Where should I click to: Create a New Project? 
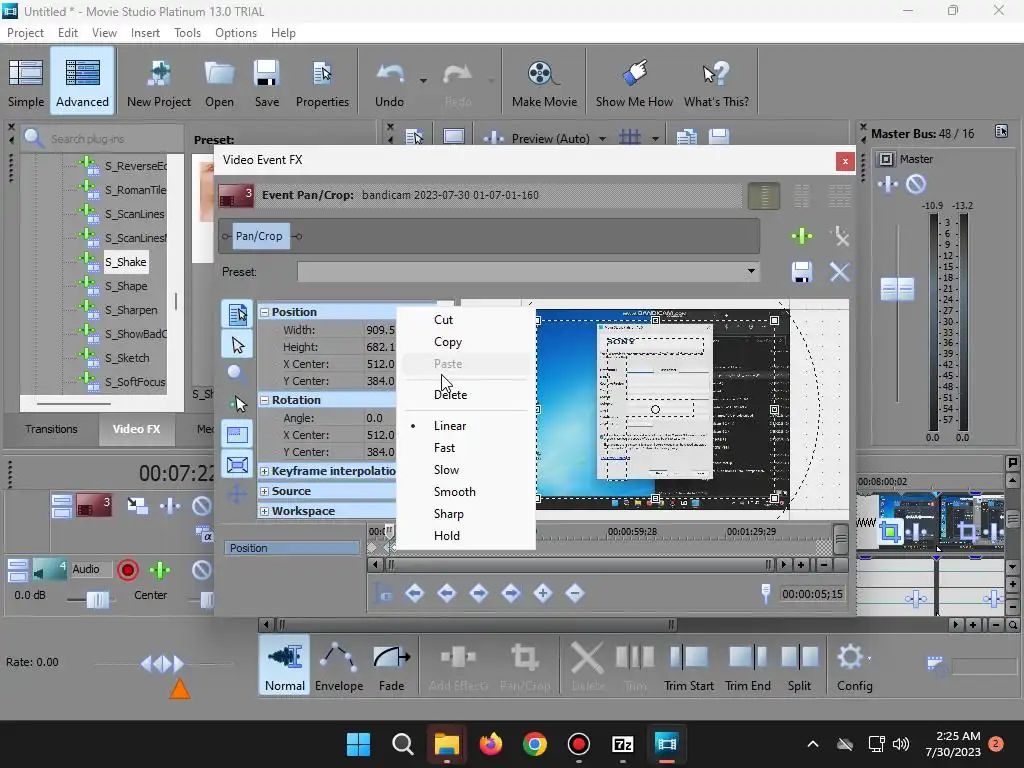[159, 82]
